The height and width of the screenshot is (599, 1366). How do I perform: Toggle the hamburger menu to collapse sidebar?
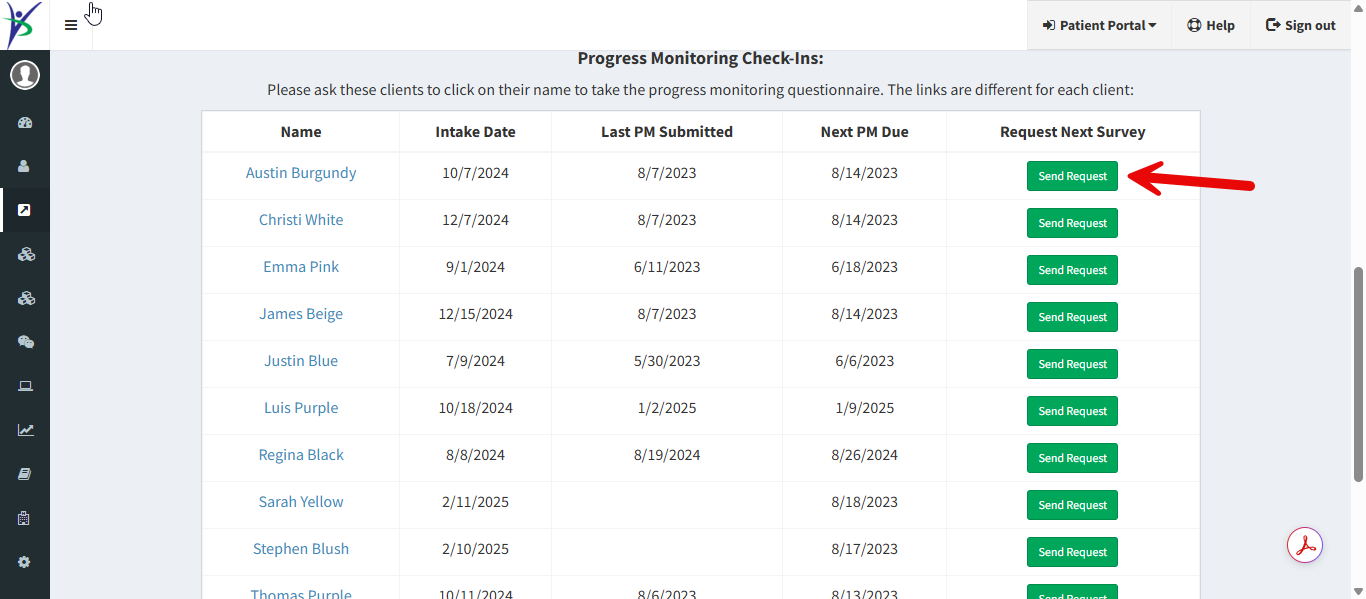coord(71,25)
